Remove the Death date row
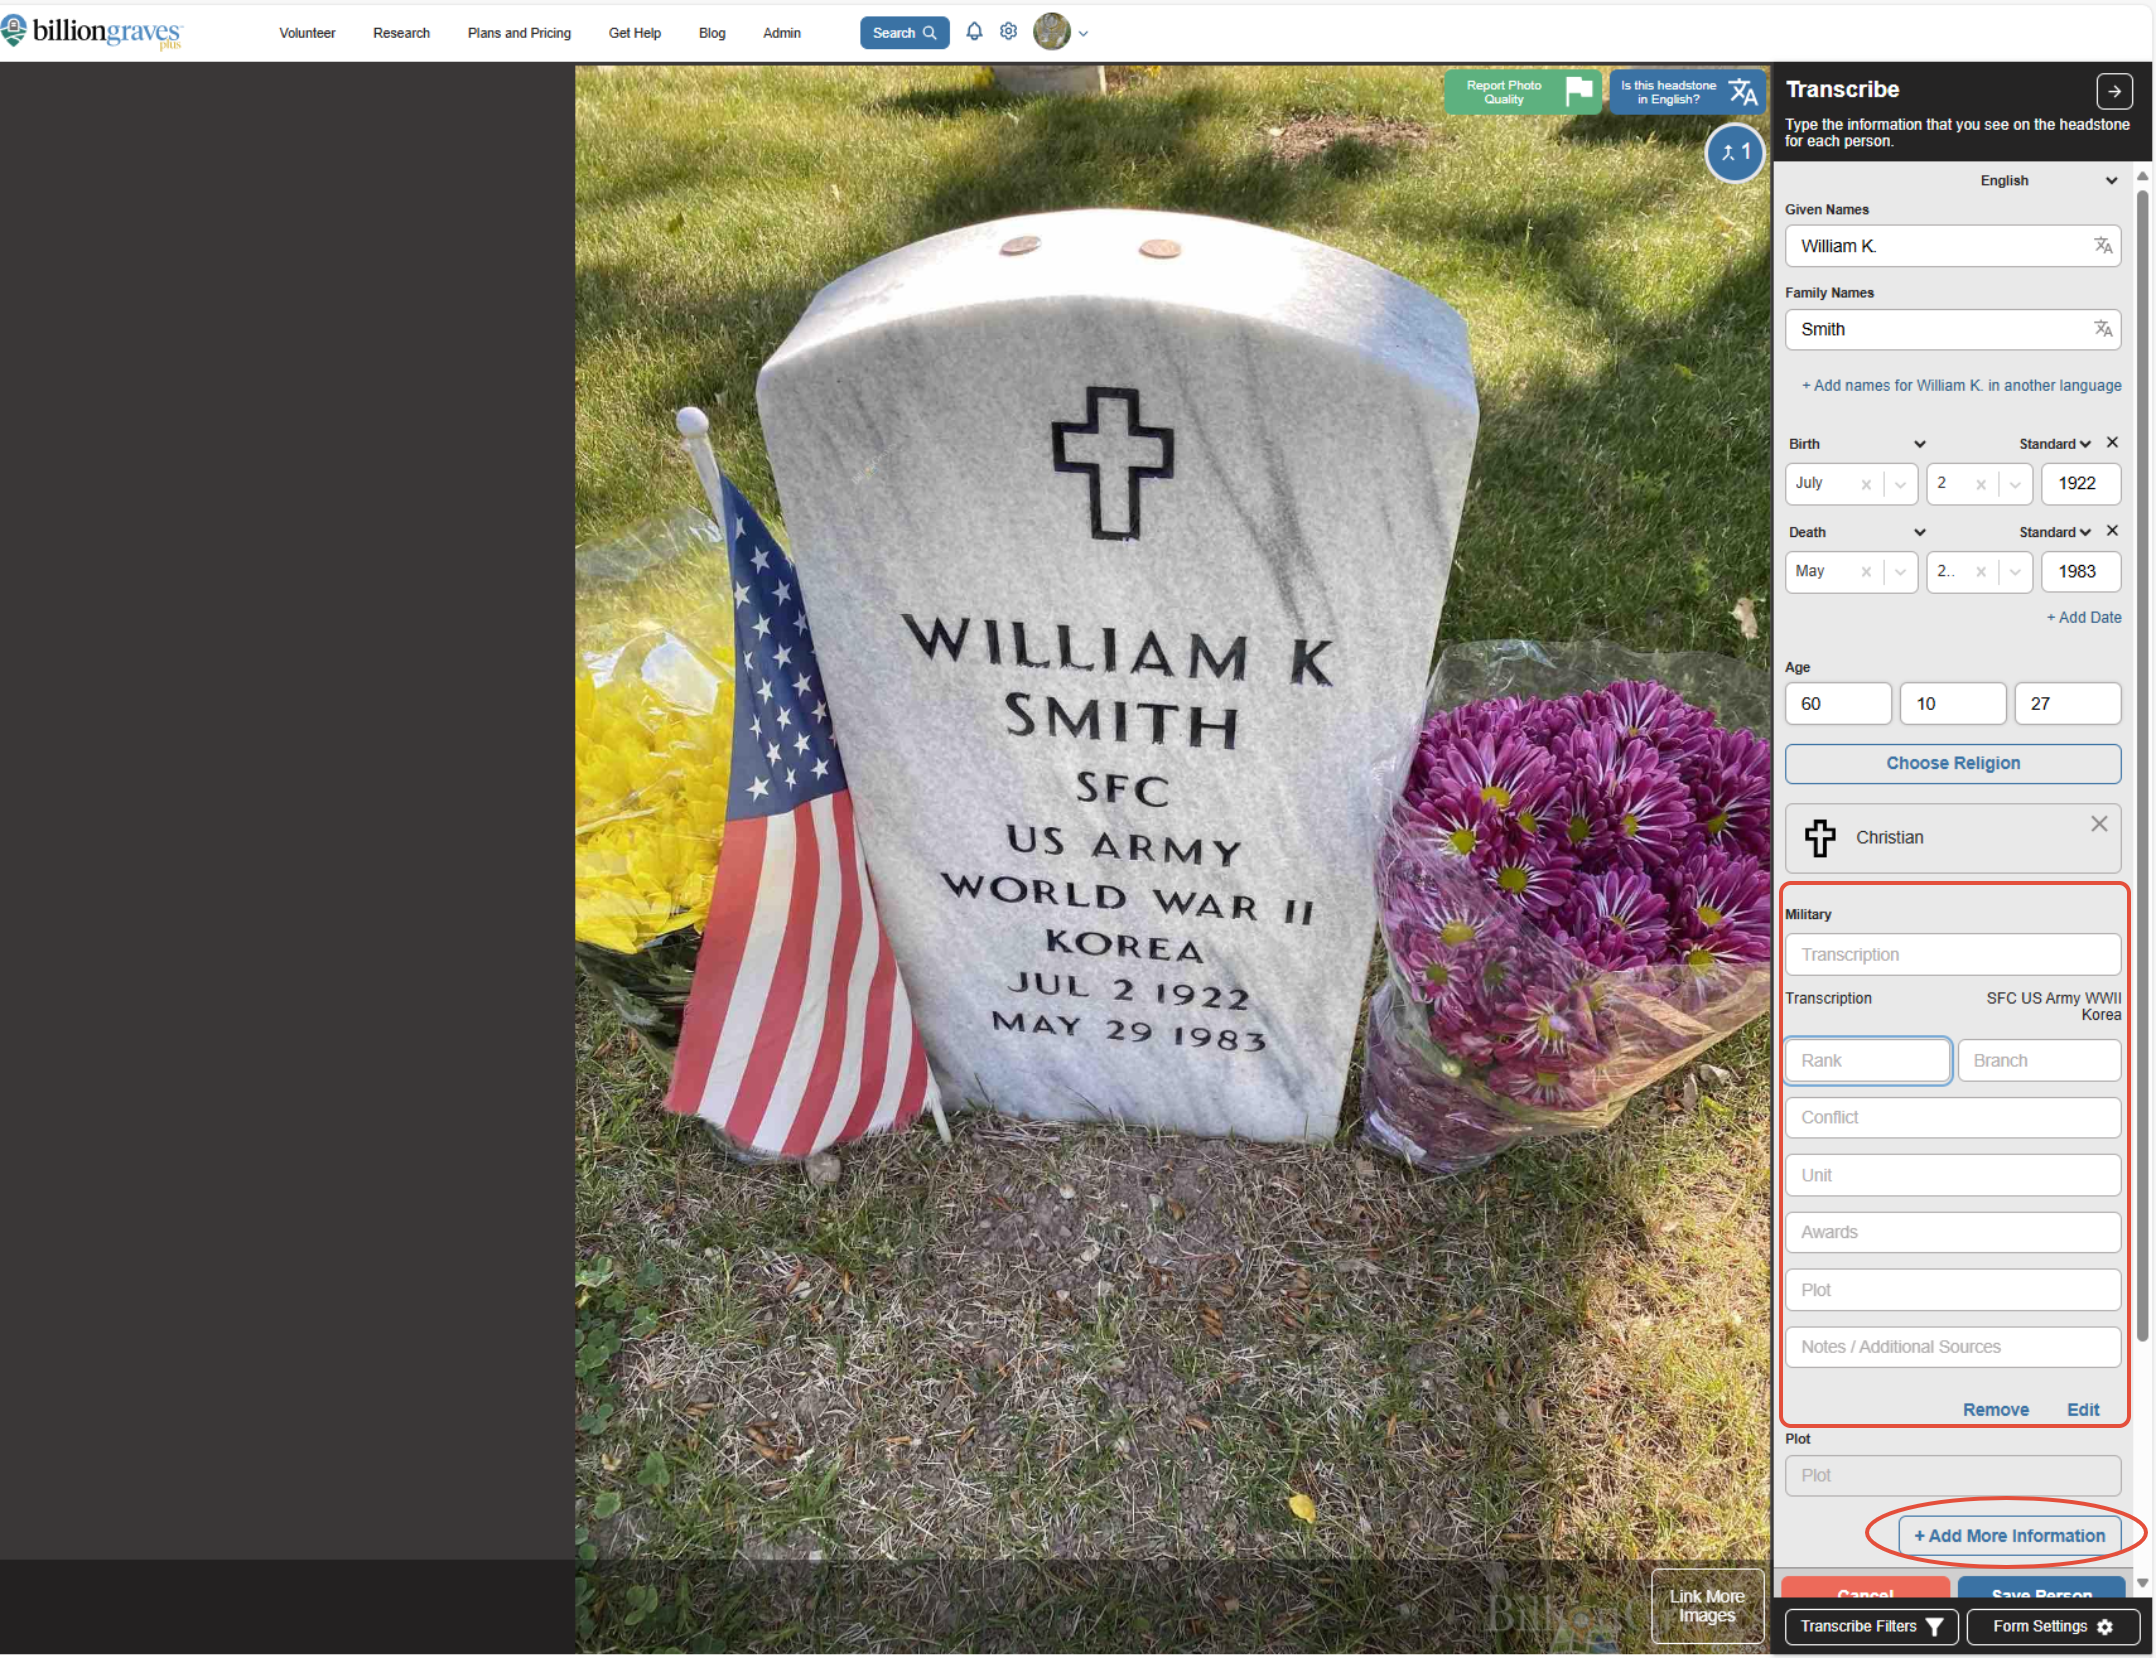The width and height of the screenshot is (2156, 1658). pos(2112,531)
